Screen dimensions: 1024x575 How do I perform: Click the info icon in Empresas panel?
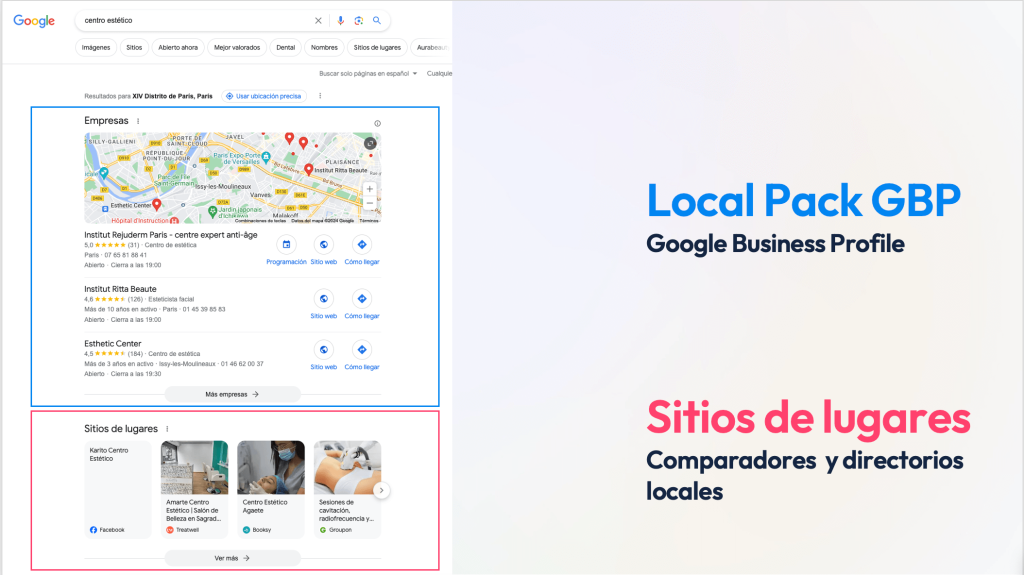tap(377, 123)
